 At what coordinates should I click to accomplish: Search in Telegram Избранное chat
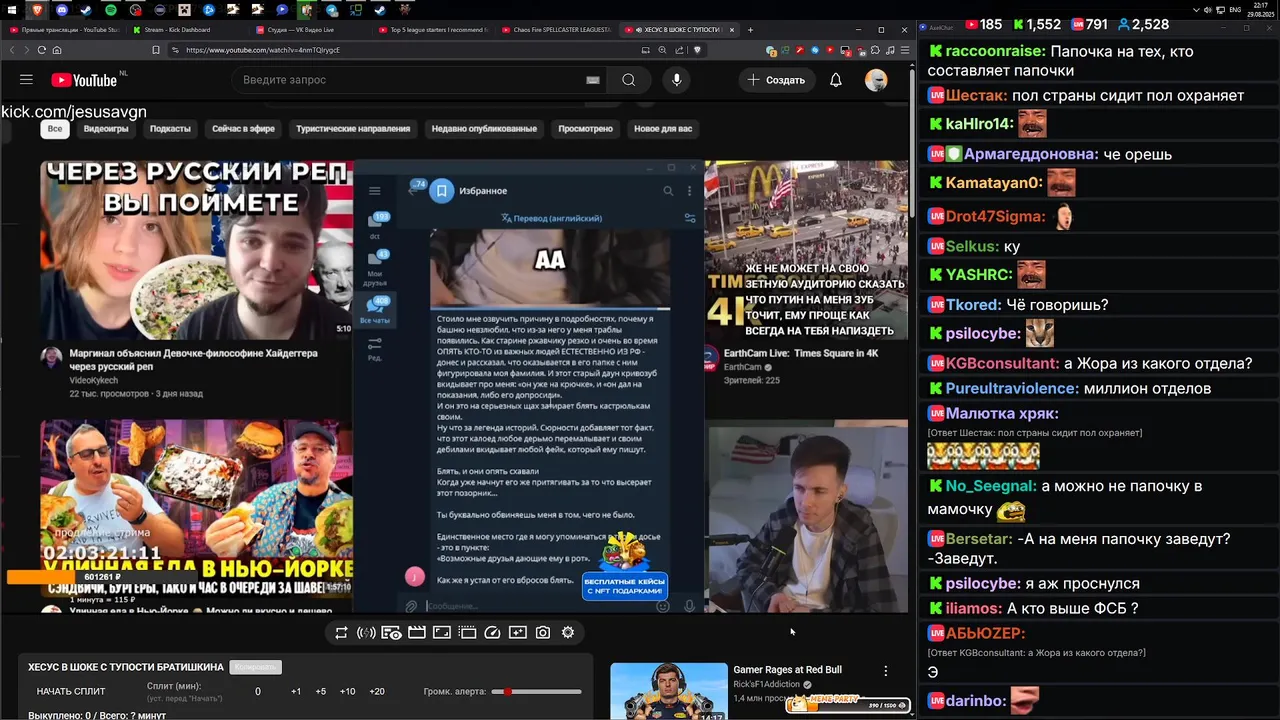(x=668, y=191)
